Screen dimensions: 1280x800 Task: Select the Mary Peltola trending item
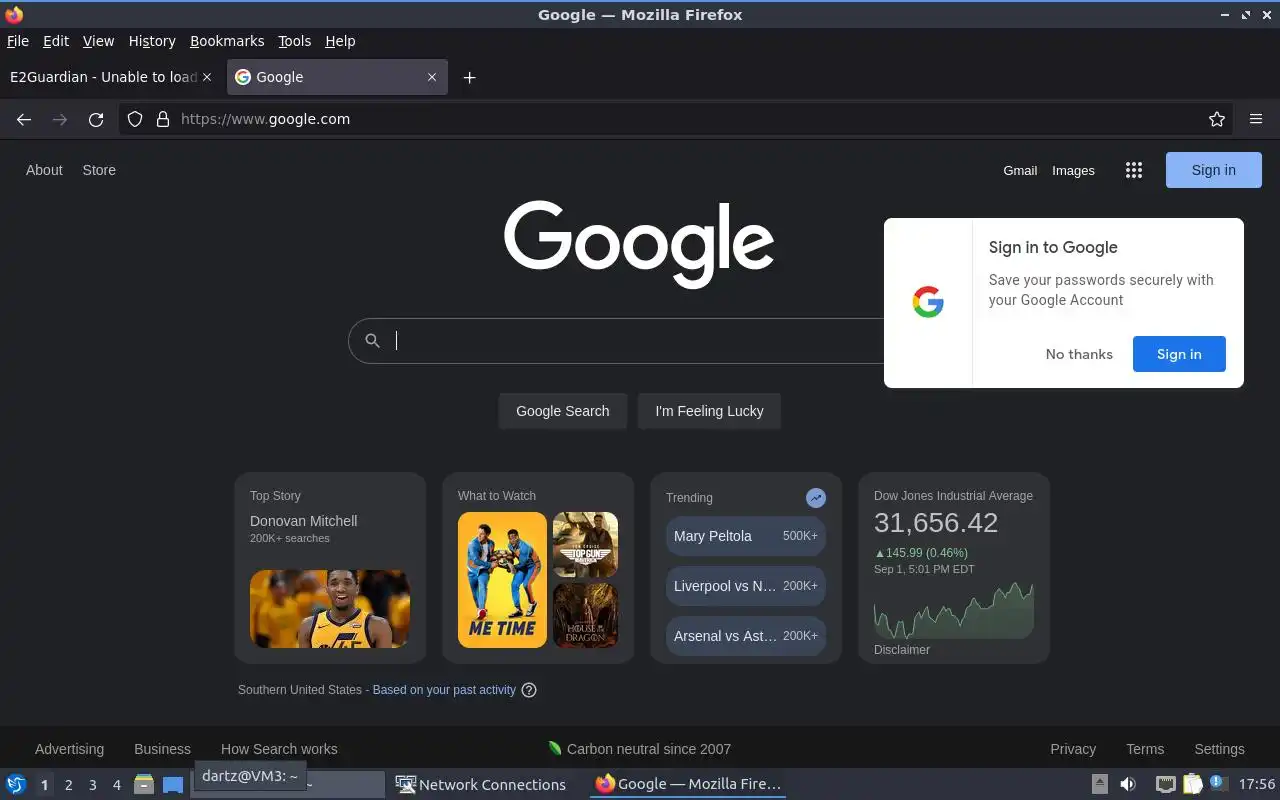(x=746, y=536)
